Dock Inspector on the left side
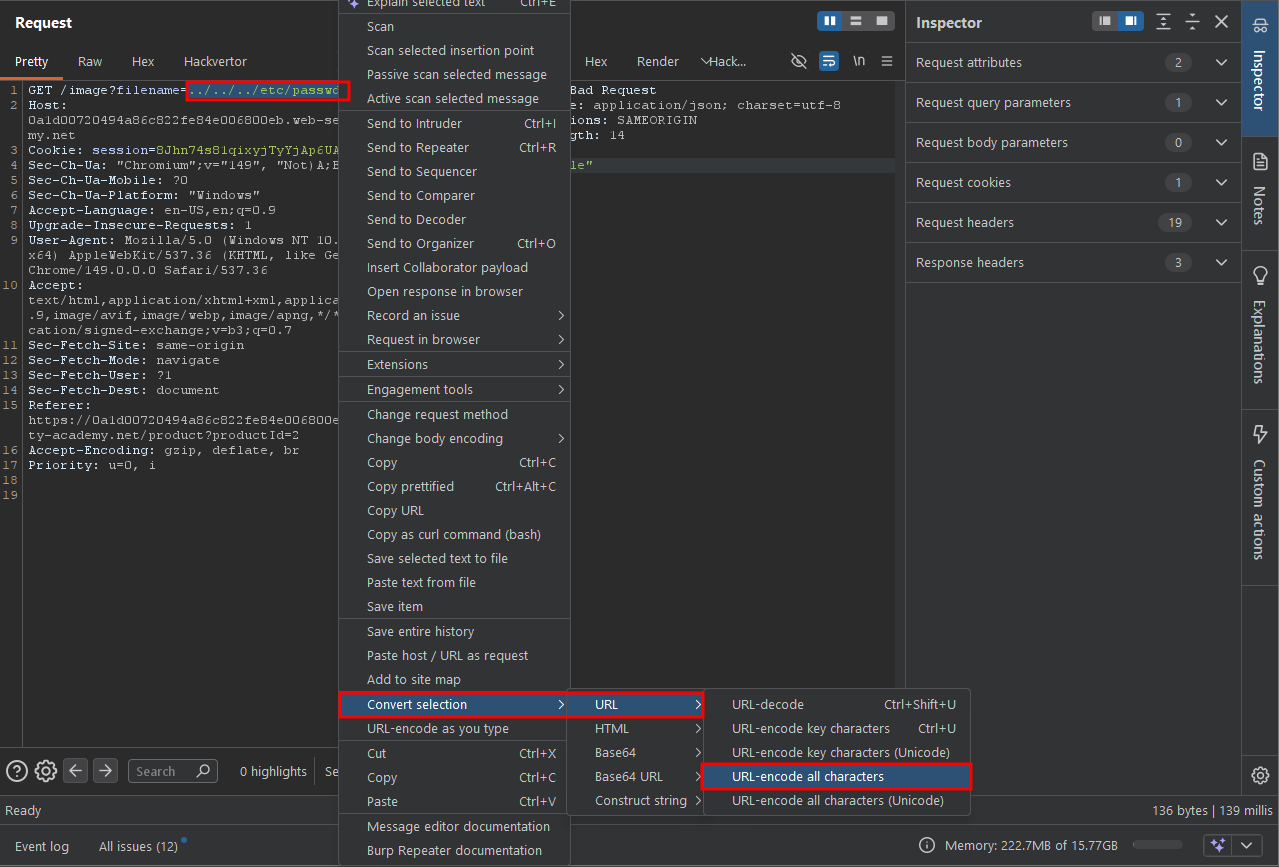Image resolution: width=1279 pixels, height=867 pixels. [x=1104, y=21]
